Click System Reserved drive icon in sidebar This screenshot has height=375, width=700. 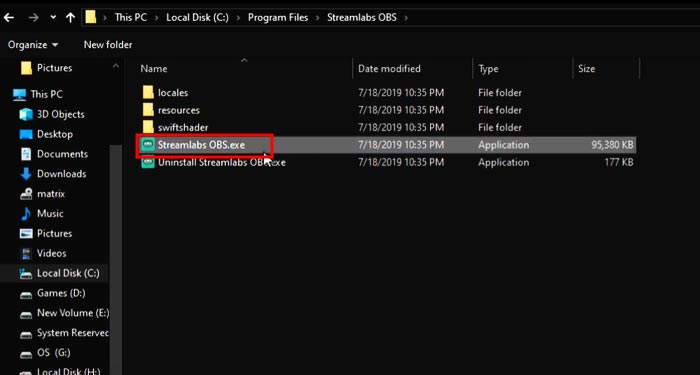pos(26,334)
